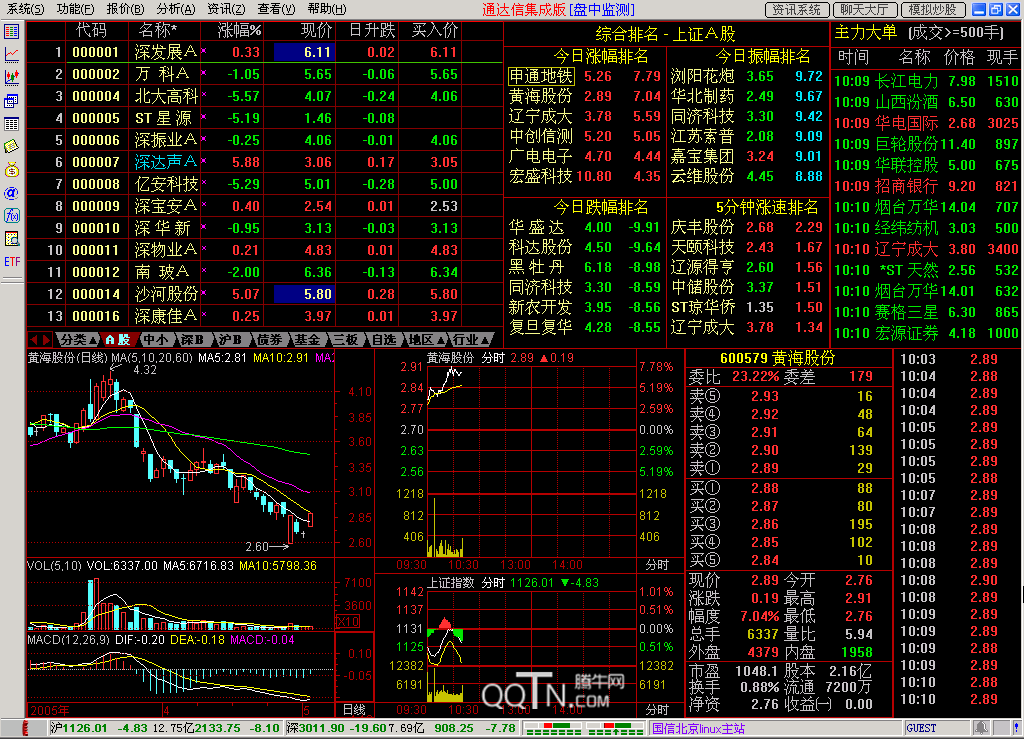This screenshot has height=739, width=1024.
Task: Click the 600579 黄海股份 quote panel title
Action: click(x=777, y=358)
